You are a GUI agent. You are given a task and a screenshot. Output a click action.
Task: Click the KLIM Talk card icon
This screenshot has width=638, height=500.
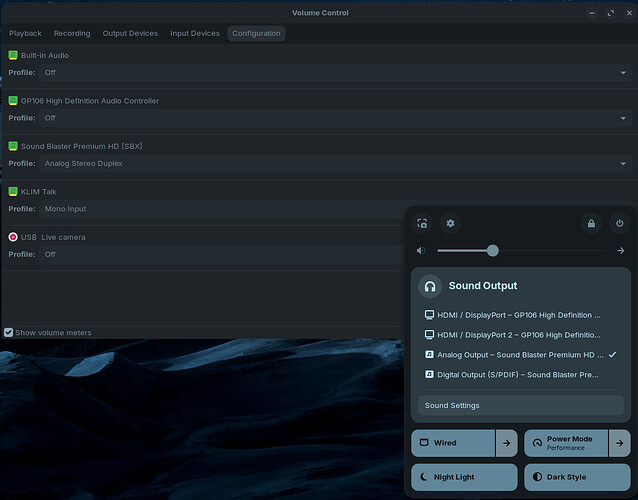point(13,191)
